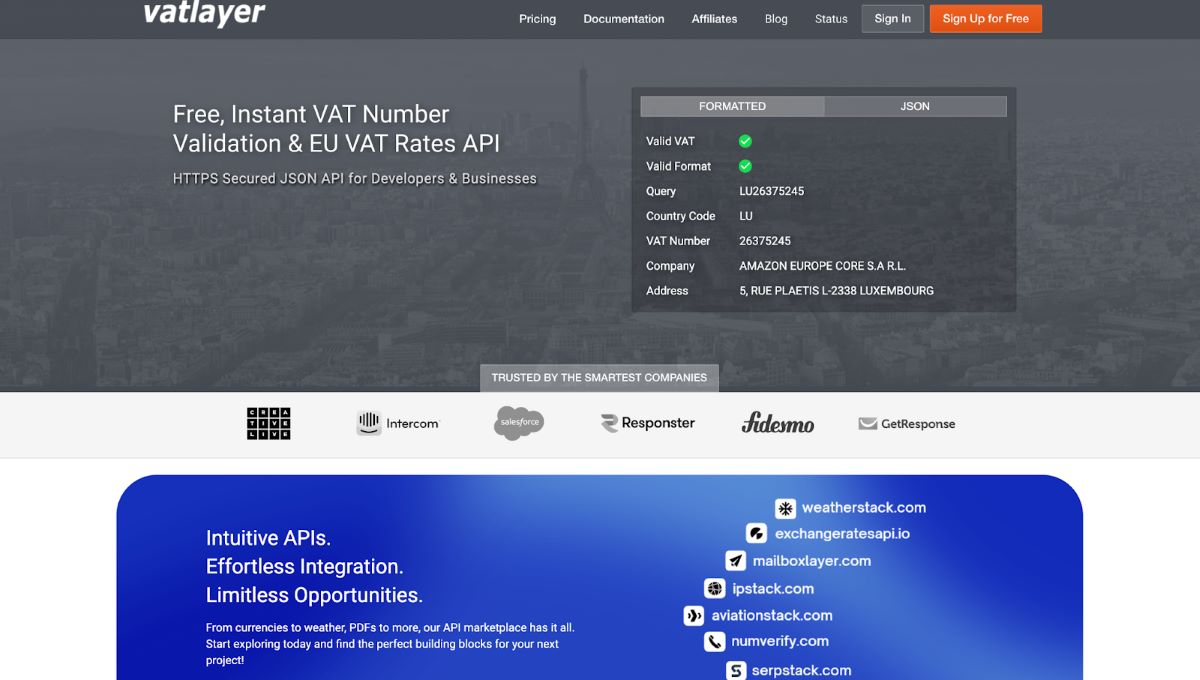
Task: Click the vatlayer logo
Action: tap(204, 16)
